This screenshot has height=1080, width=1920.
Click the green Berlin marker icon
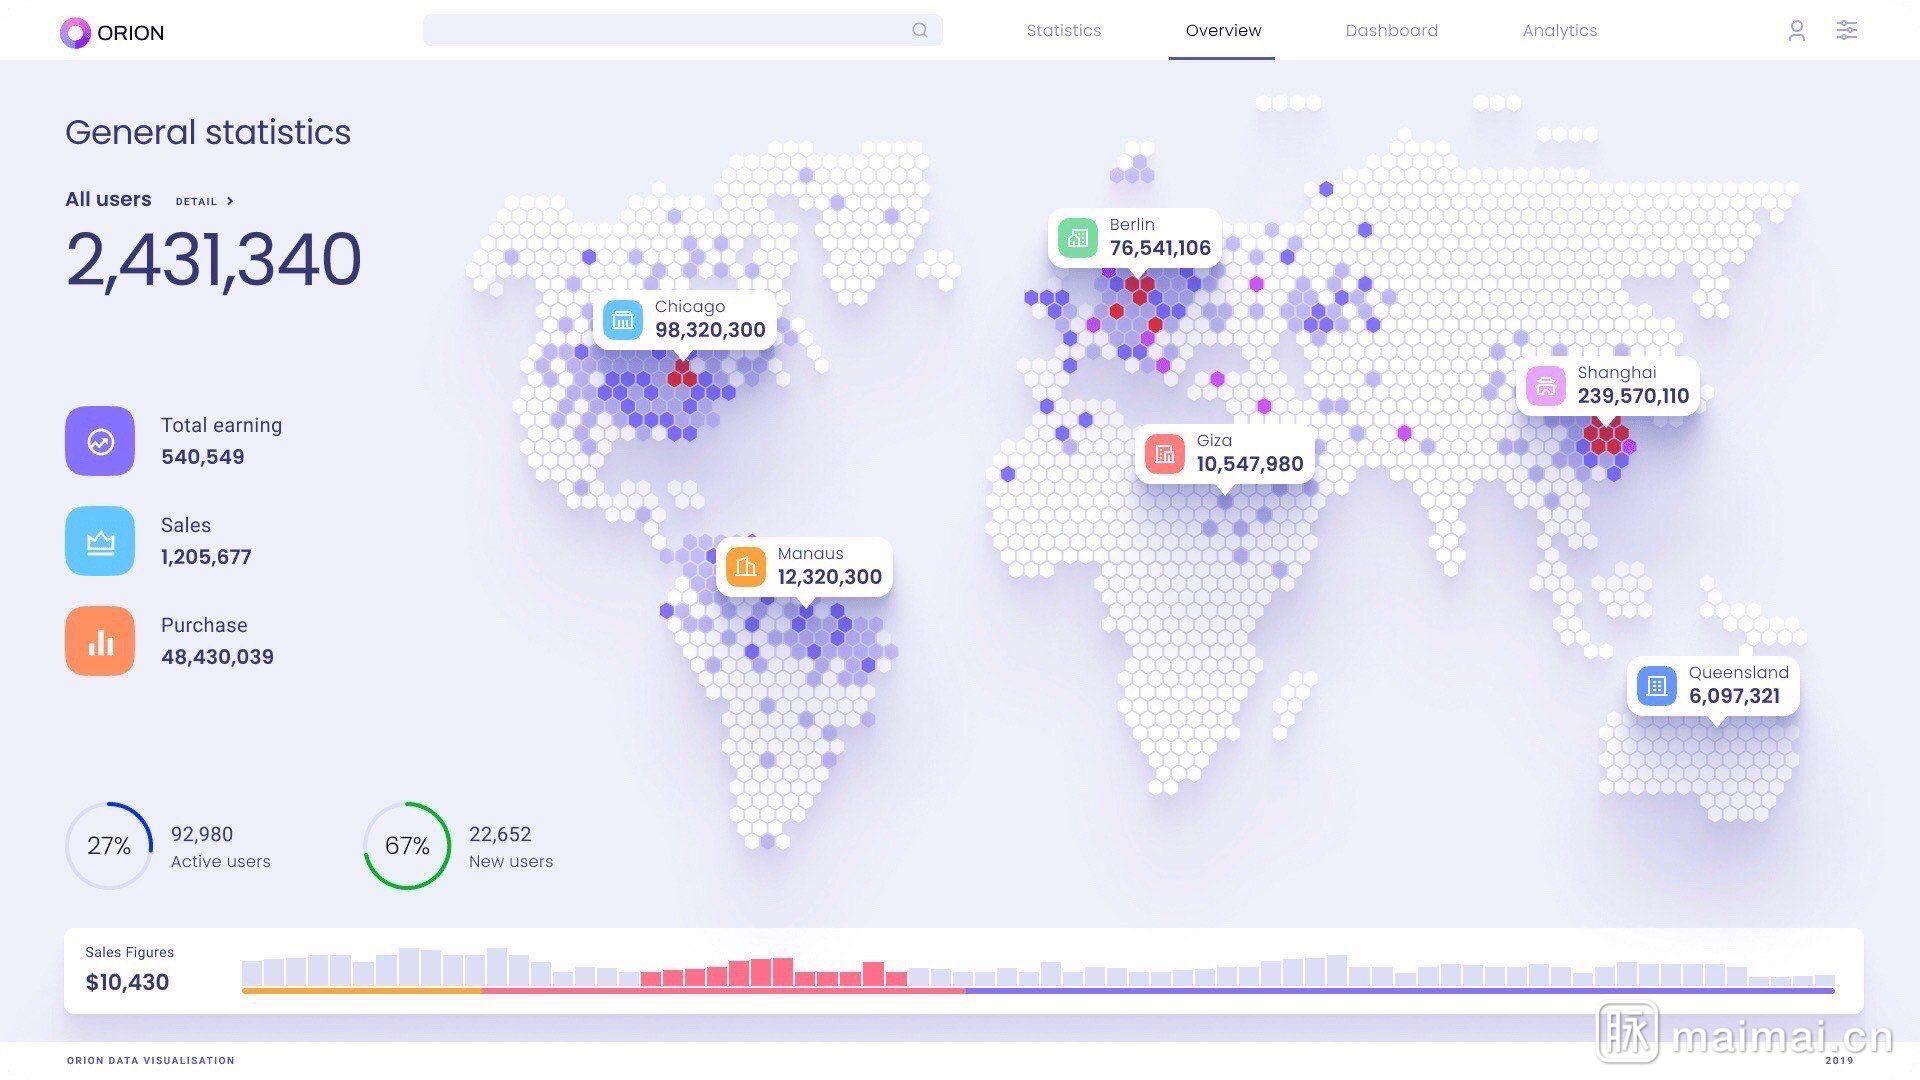click(1078, 238)
